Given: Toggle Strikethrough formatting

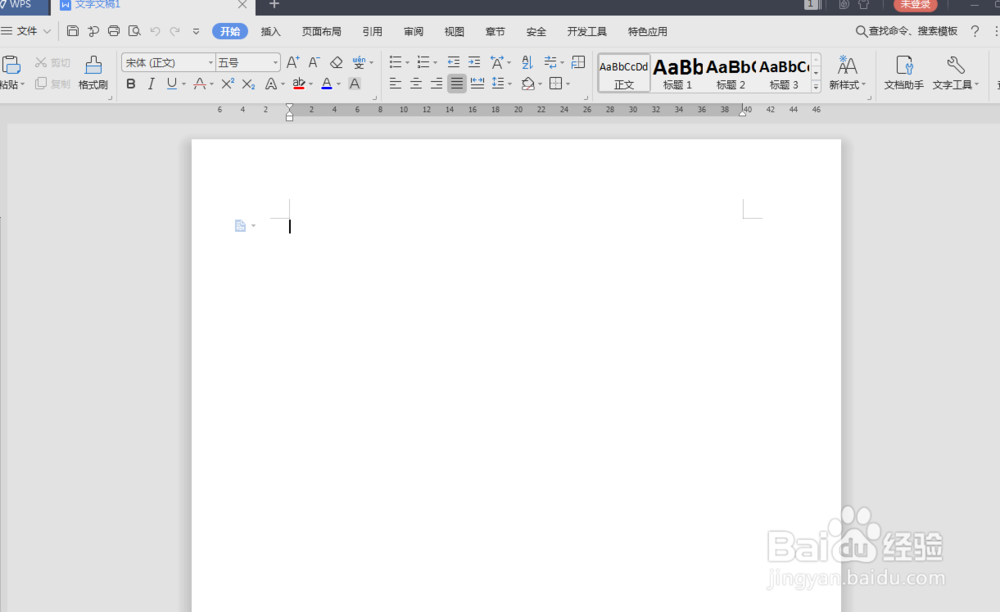Looking at the screenshot, I should [x=200, y=84].
